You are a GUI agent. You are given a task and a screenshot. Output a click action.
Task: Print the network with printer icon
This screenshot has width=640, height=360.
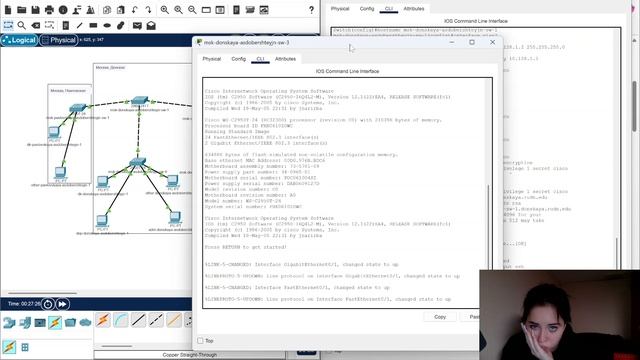coord(49,10)
